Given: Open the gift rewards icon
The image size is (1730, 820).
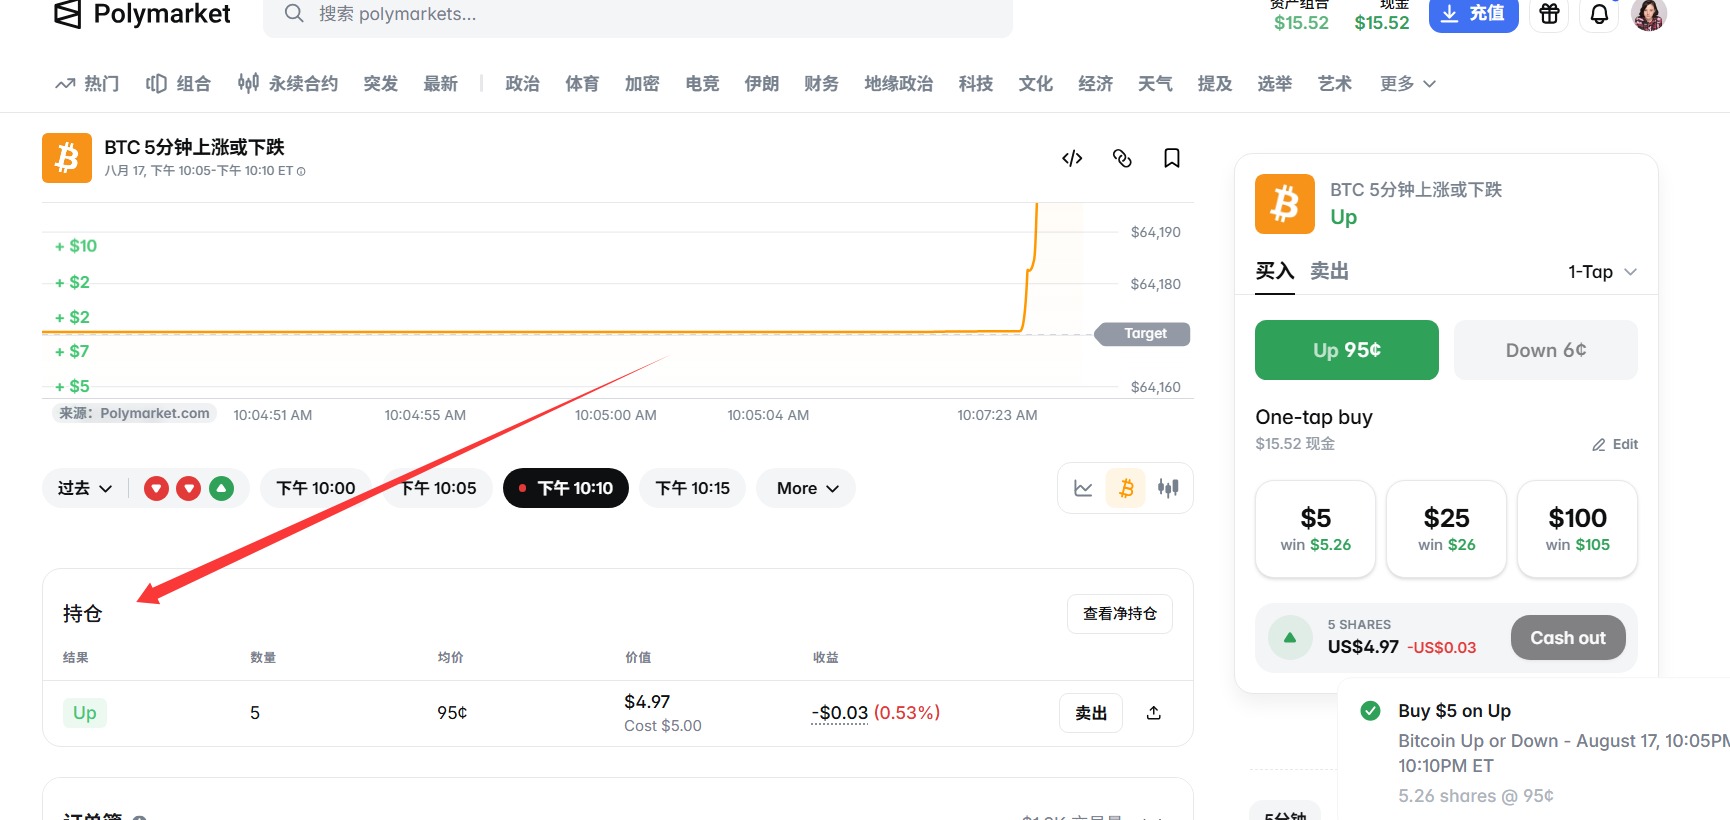Looking at the screenshot, I should pyautogui.click(x=1549, y=14).
